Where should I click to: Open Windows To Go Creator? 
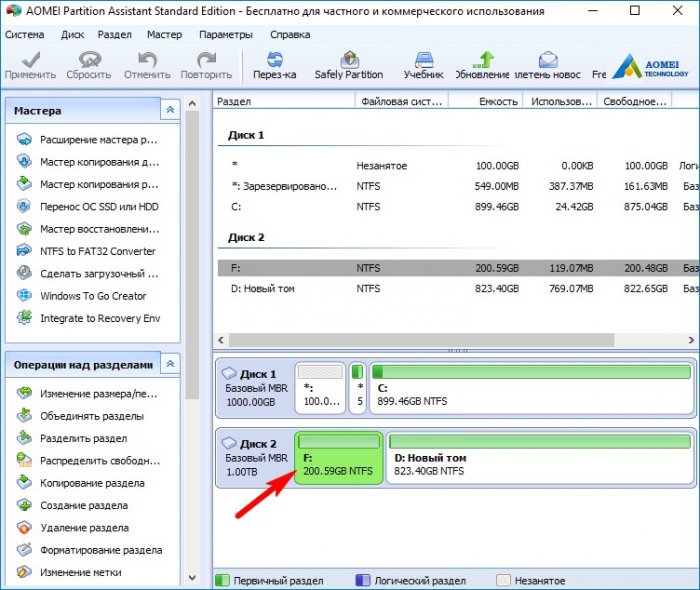pyautogui.click(x=81, y=296)
